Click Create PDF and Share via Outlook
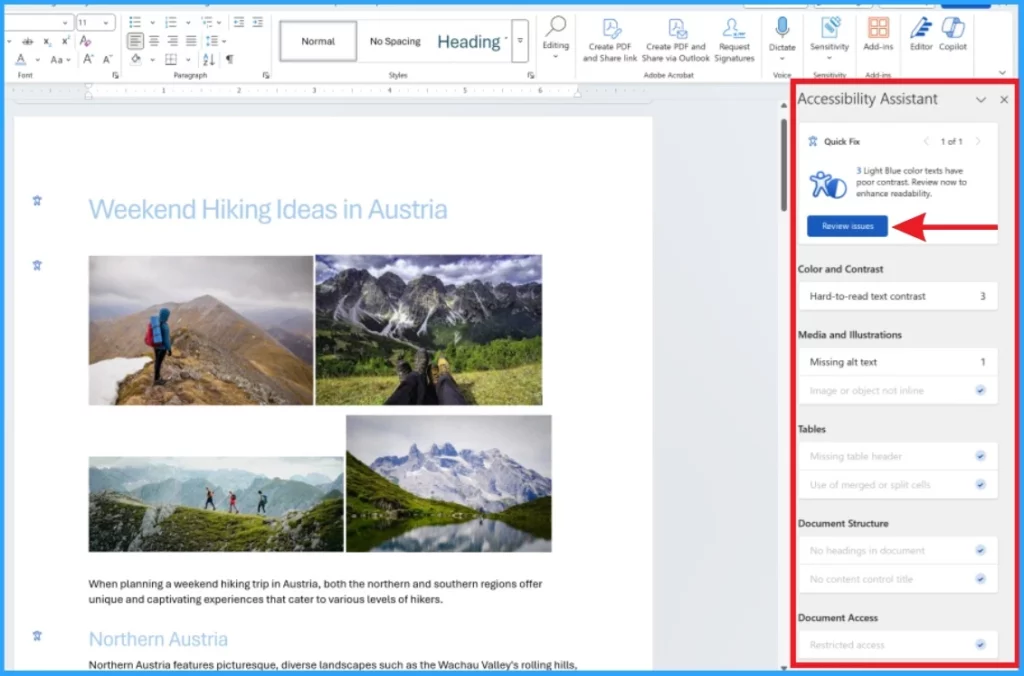This screenshot has height=676, width=1024. pos(675,40)
